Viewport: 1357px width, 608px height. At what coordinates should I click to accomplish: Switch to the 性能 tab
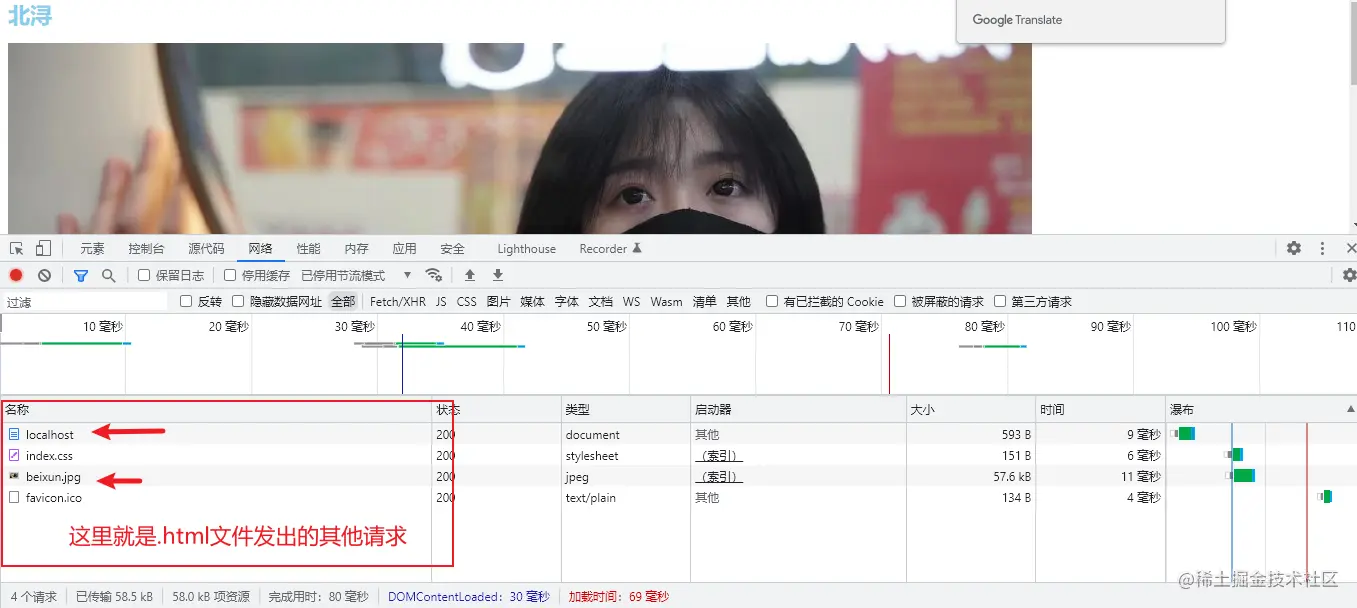point(308,249)
